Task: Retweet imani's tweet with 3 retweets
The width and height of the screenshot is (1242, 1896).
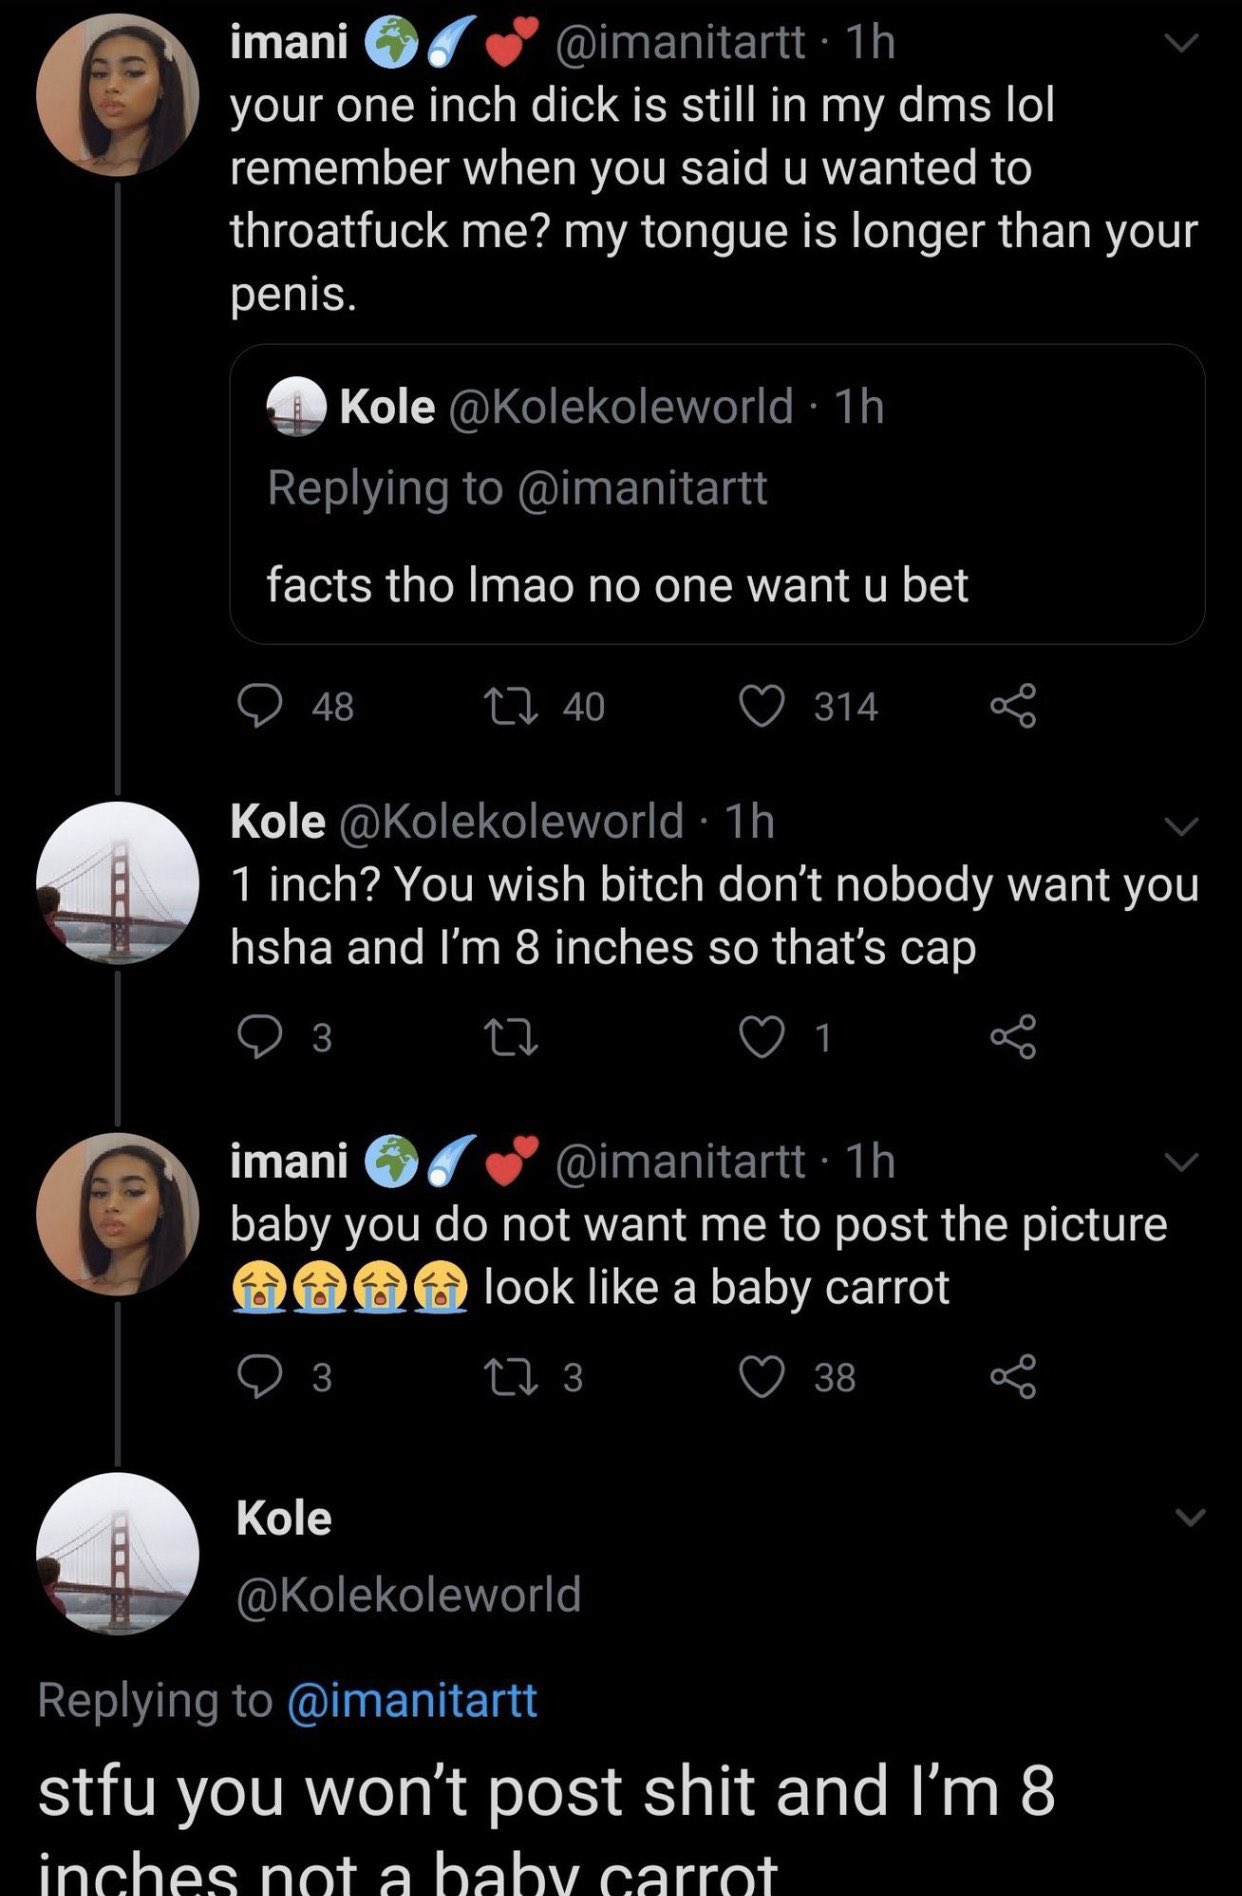Action: click(512, 1378)
